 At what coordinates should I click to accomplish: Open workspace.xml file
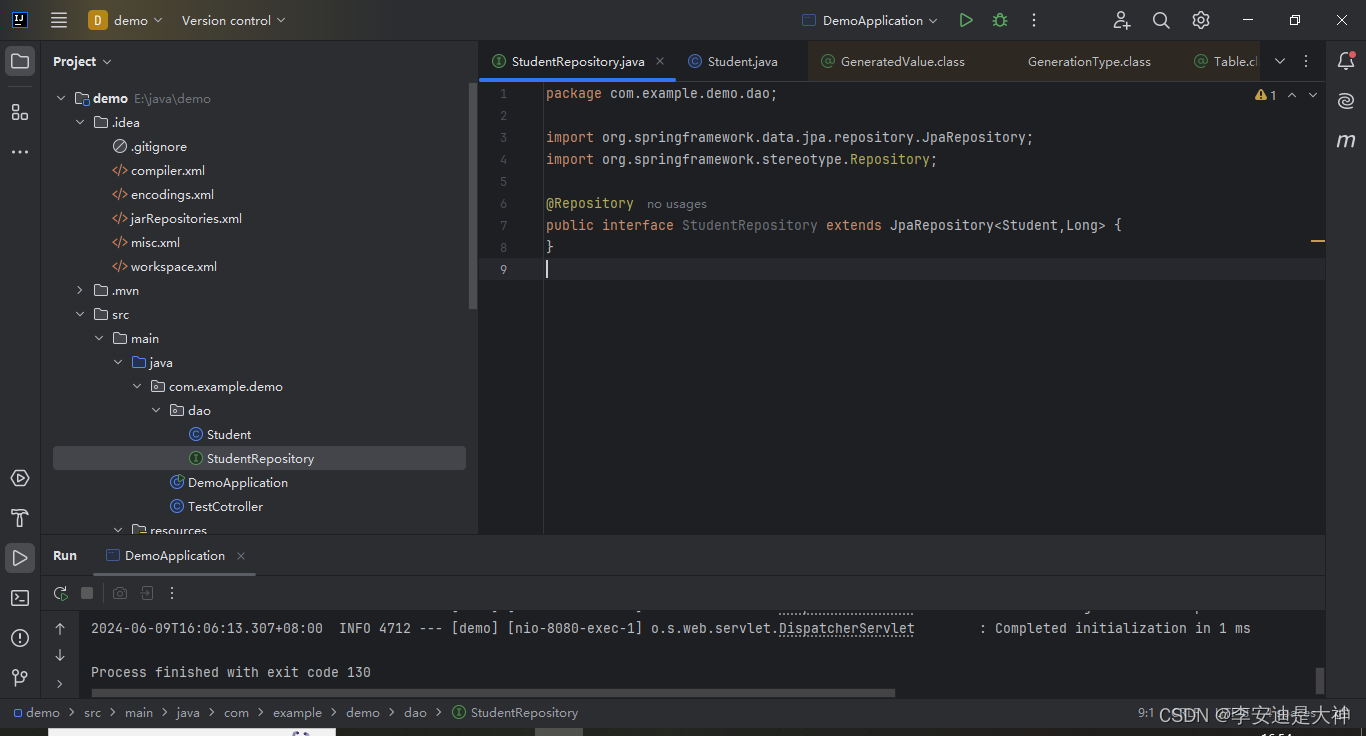(x=174, y=267)
